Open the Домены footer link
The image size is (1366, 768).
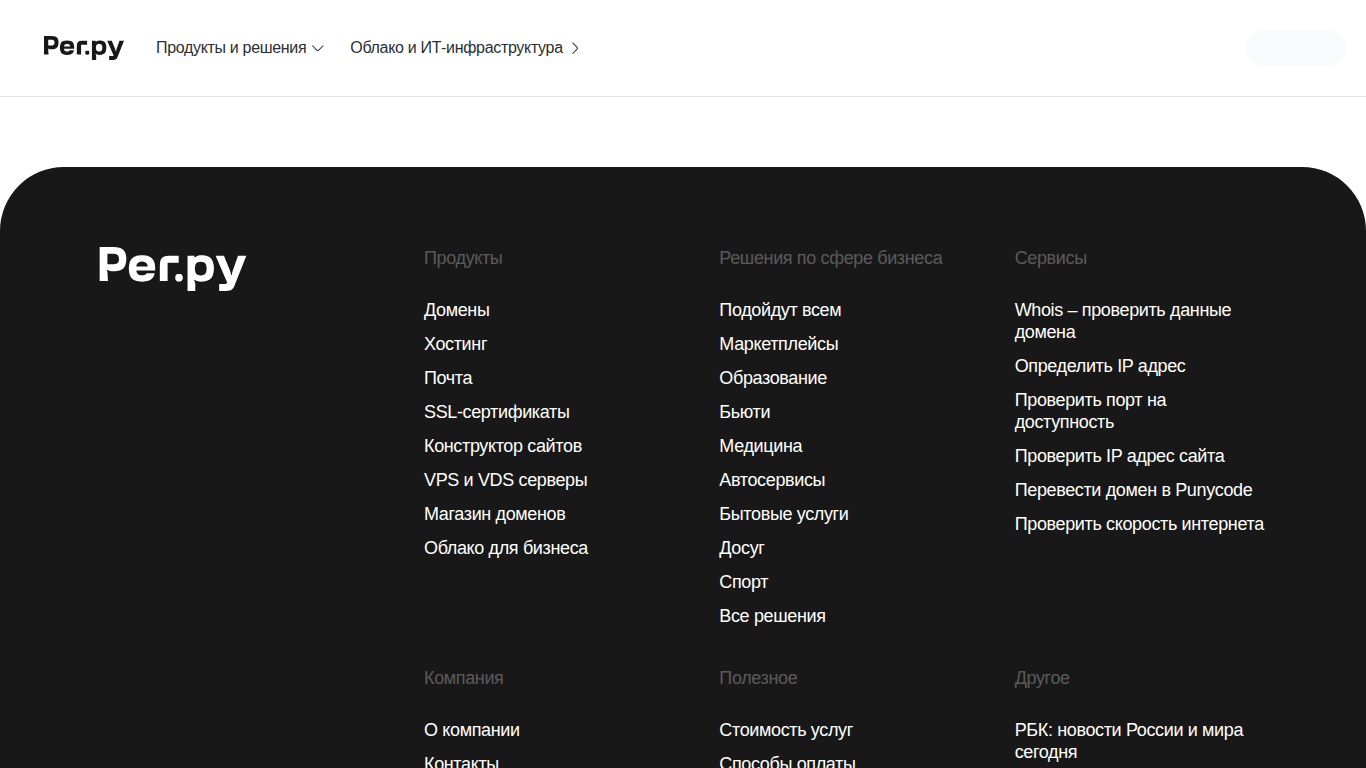coord(457,310)
